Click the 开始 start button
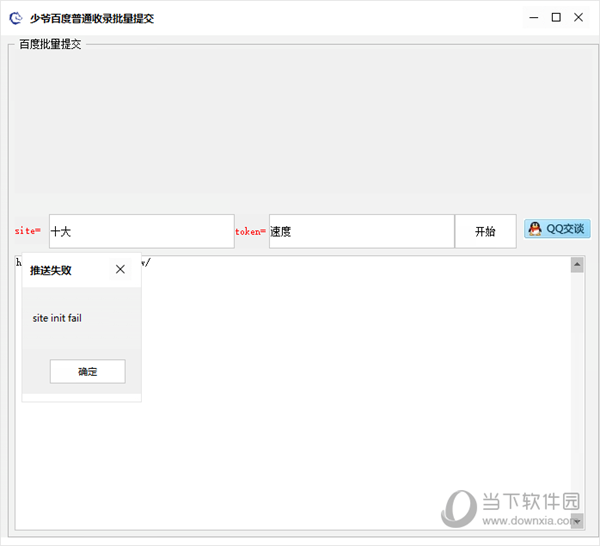This screenshot has width=600, height=546. coord(485,231)
